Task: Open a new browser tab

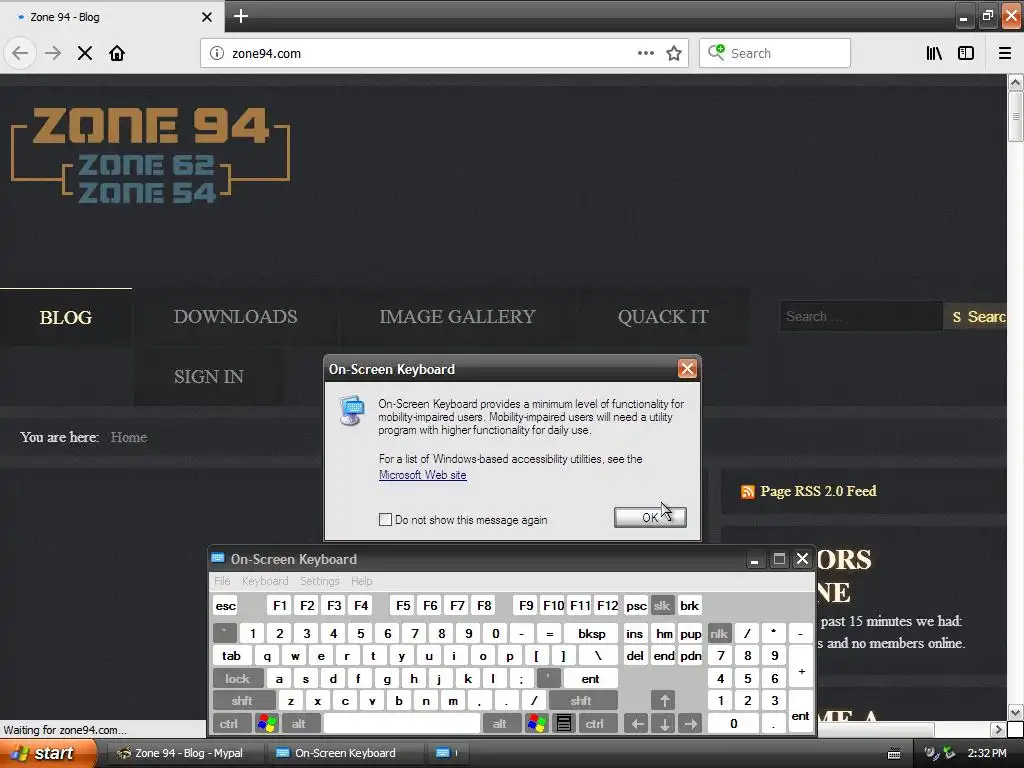Action: (x=241, y=16)
